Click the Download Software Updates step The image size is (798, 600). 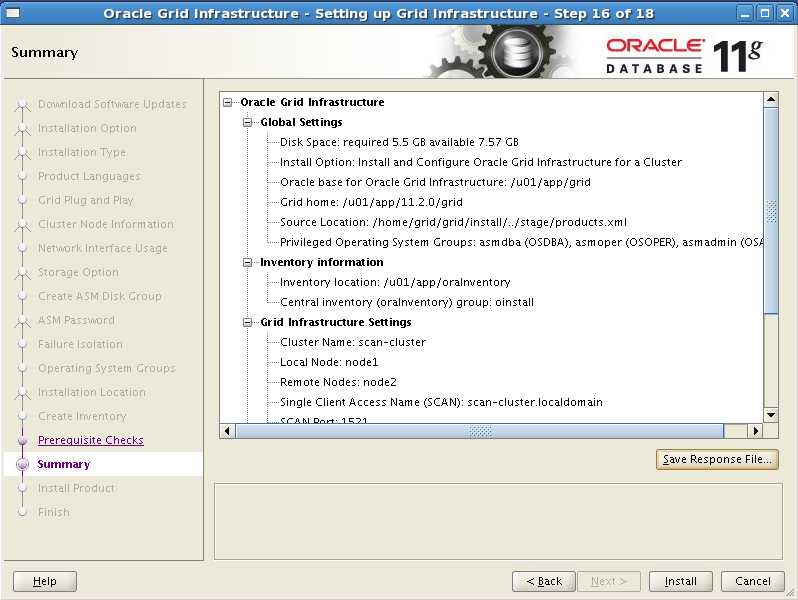(x=112, y=104)
